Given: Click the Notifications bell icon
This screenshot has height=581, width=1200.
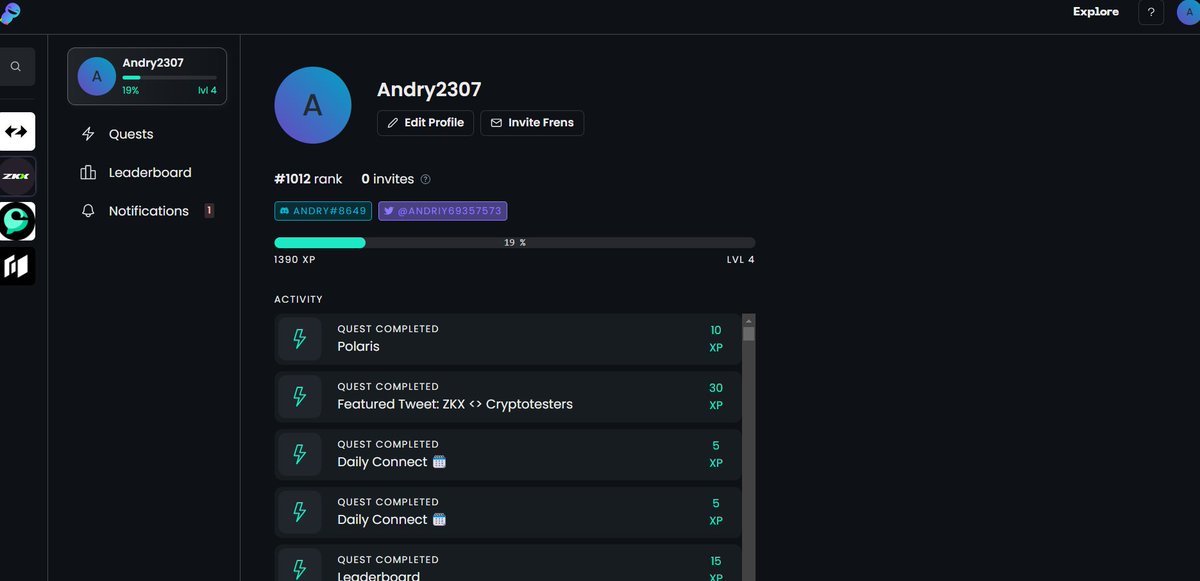Looking at the screenshot, I should coord(88,211).
